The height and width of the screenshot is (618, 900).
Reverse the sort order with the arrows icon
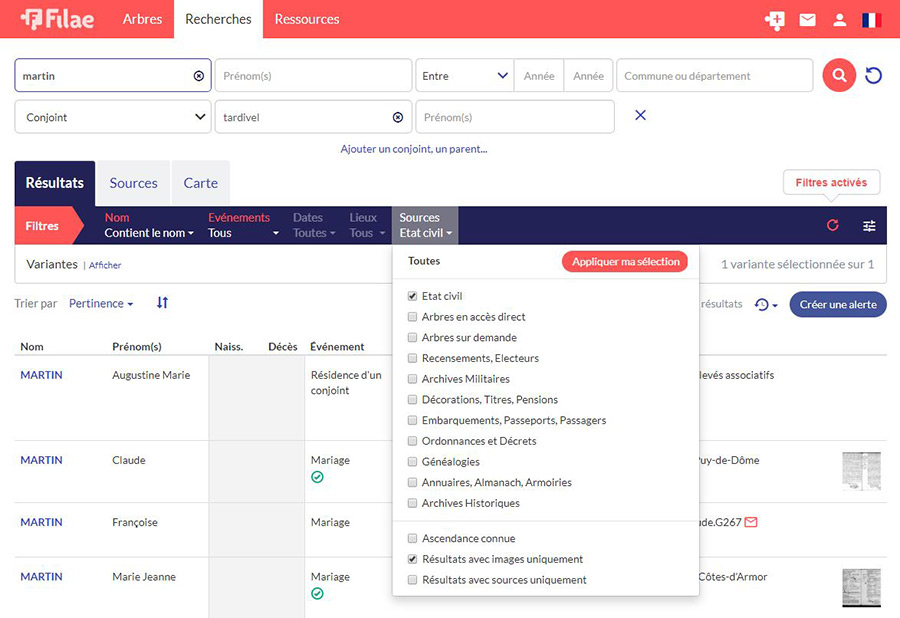click(162, 303)
